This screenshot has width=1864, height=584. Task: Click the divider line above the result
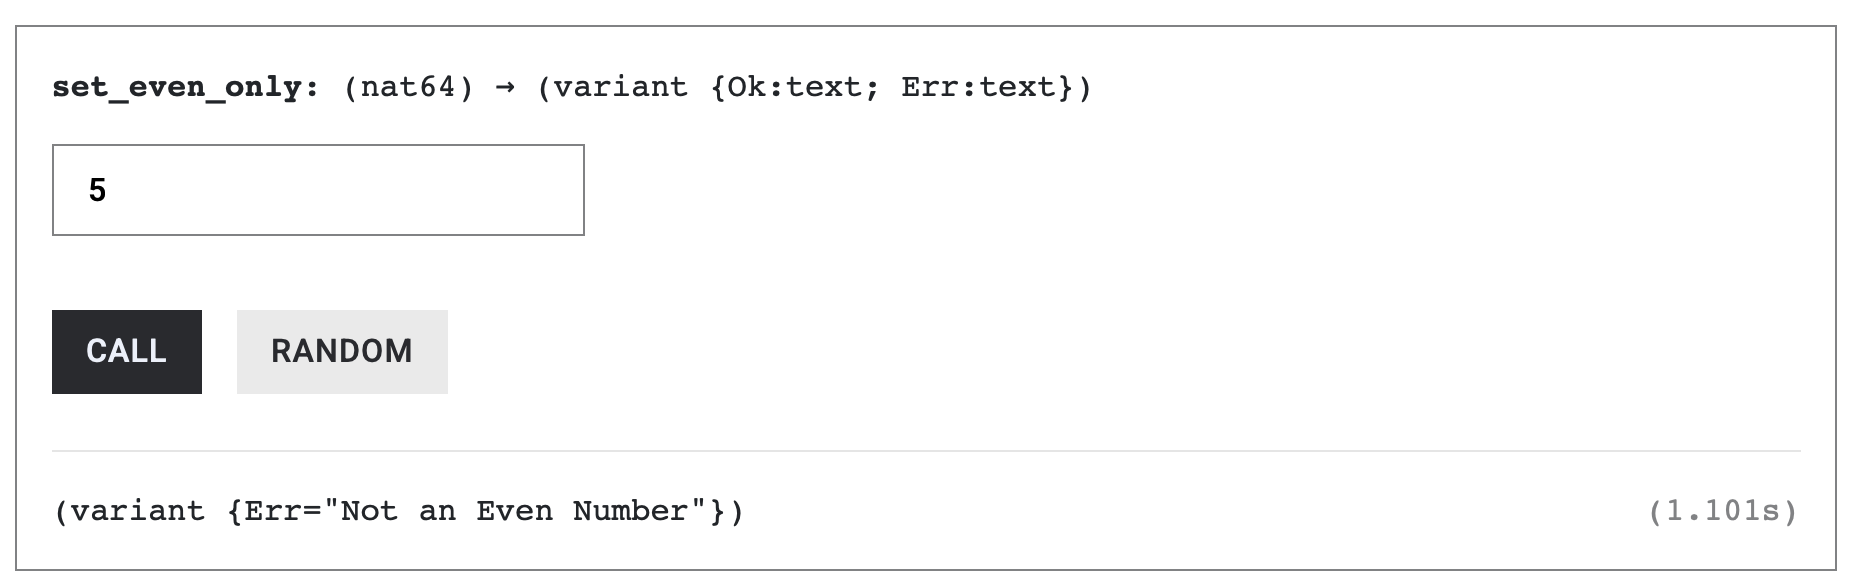pyautogui.click(x=926, y=451)
